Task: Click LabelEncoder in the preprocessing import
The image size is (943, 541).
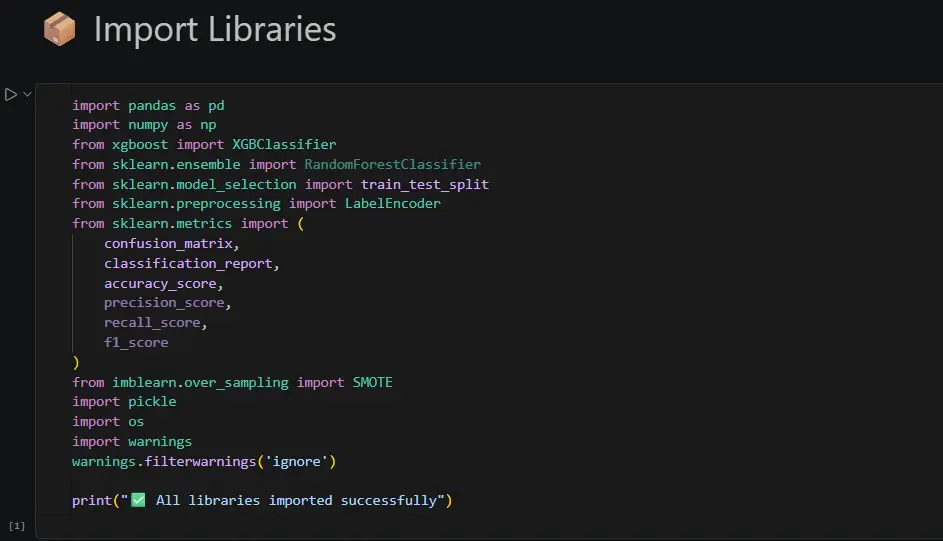Action: pyautogui.click(x=393, y=204)
